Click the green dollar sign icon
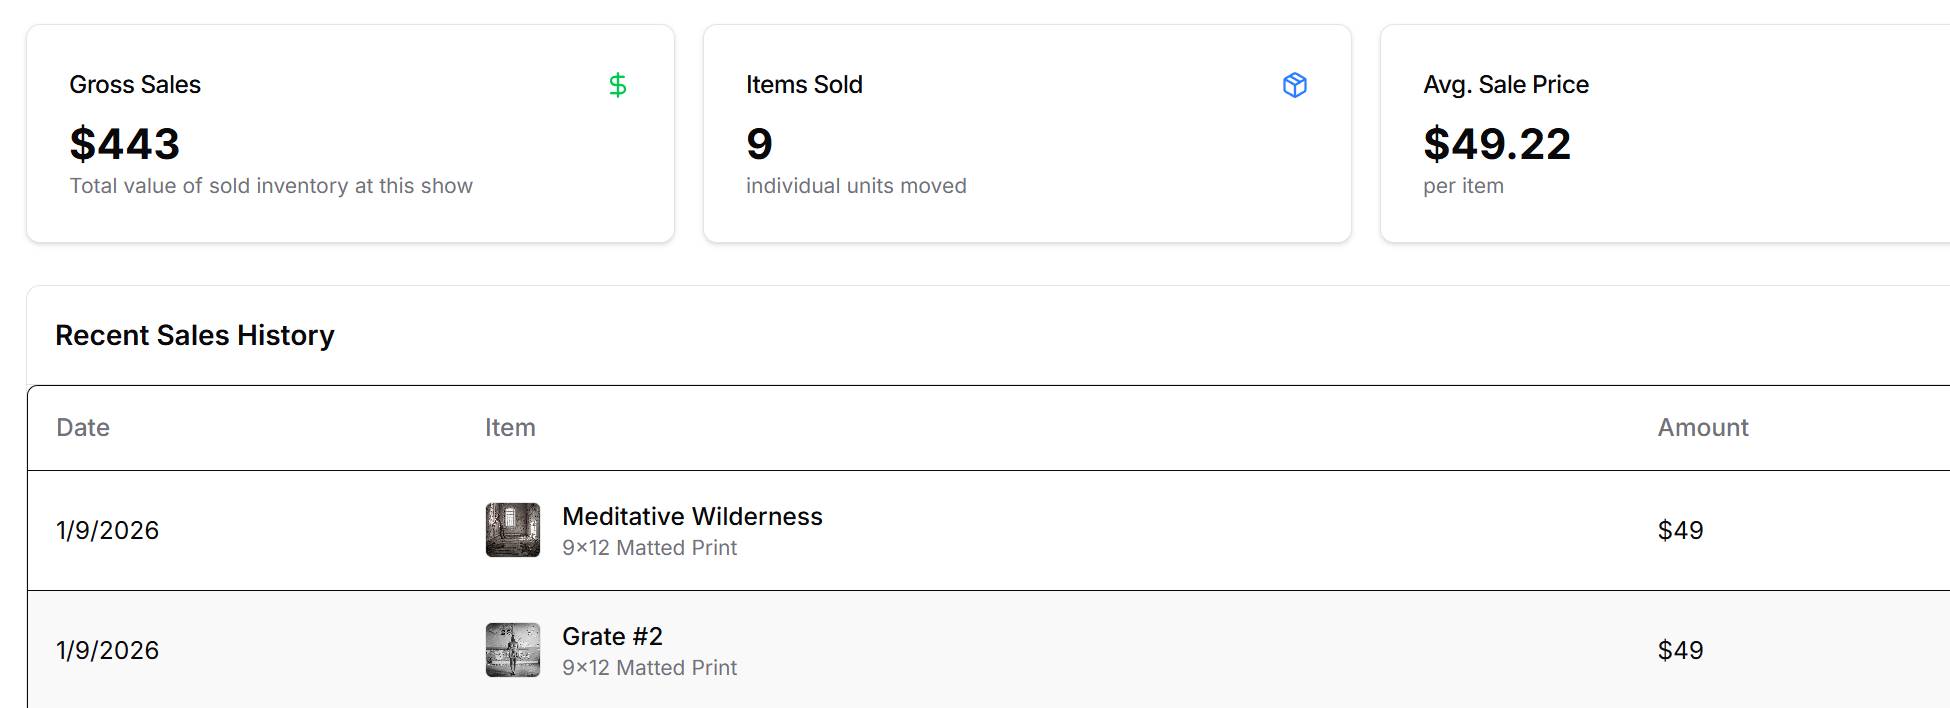1950x708 pixels. [x=618, y=85]
